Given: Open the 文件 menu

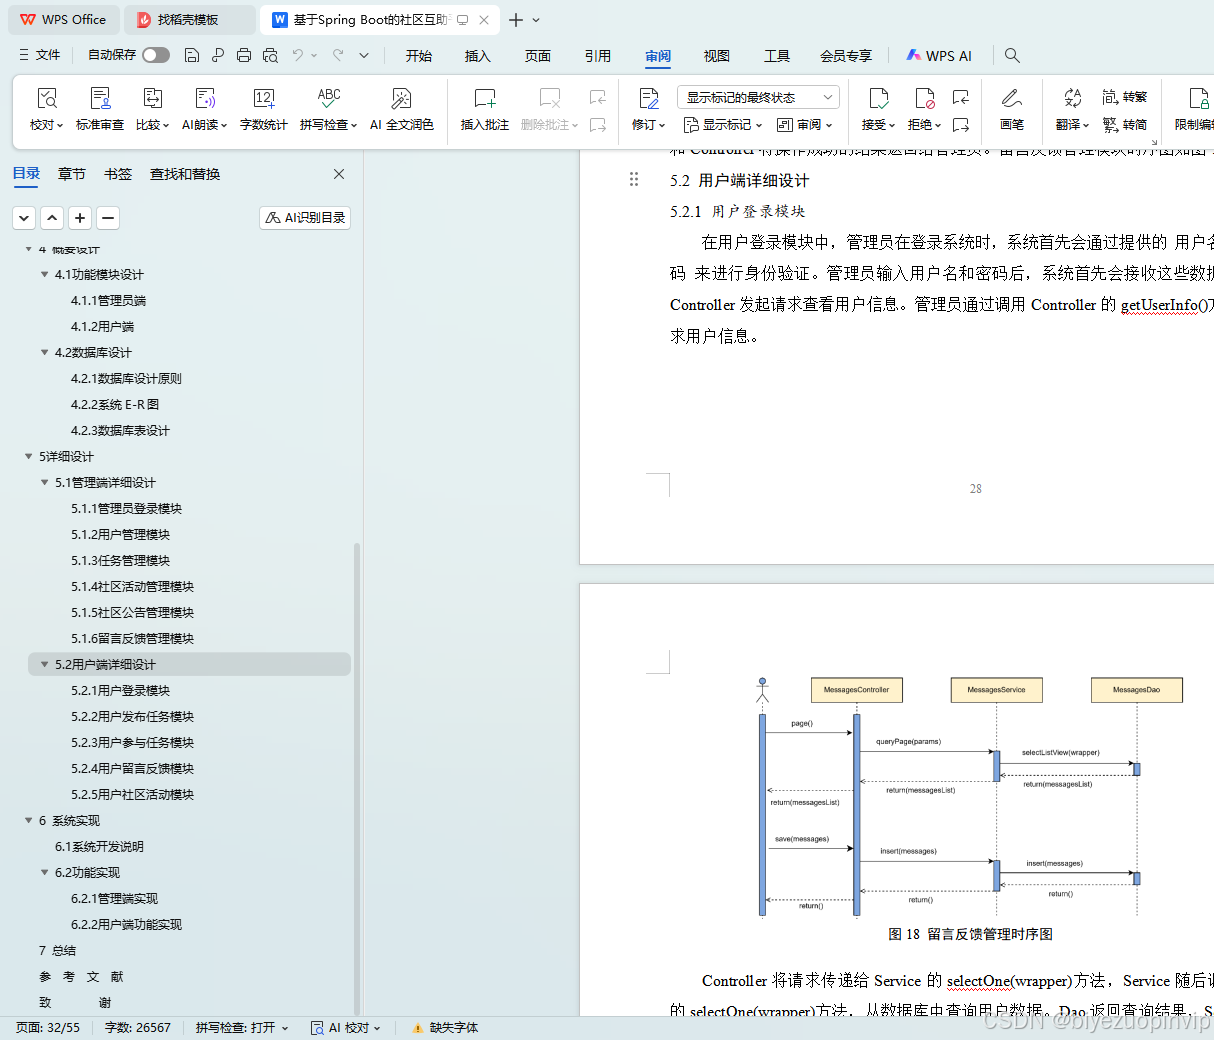Looking at the screenshot, I should 40,55.
